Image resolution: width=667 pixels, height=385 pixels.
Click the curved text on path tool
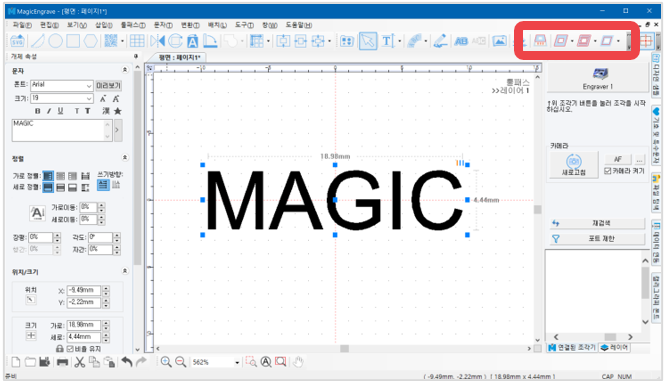(x=413, y=41)
